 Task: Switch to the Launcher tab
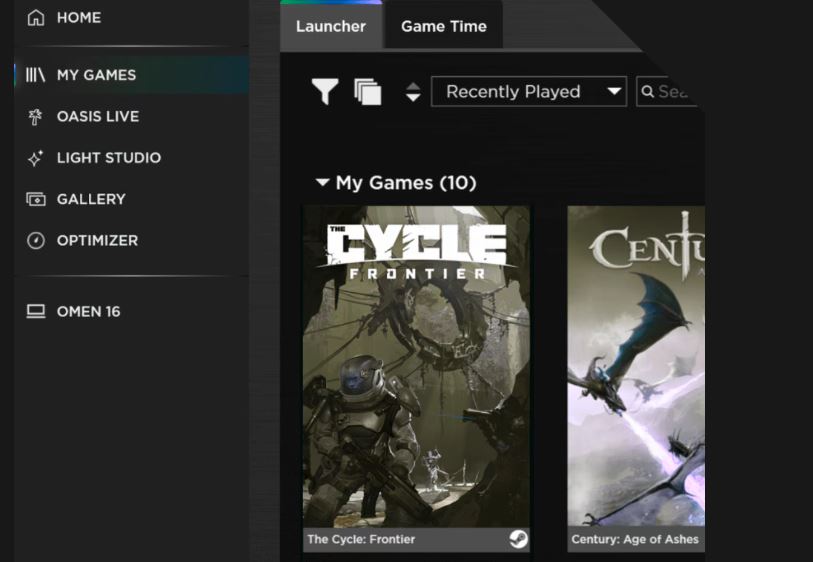[x=331, y=26]
